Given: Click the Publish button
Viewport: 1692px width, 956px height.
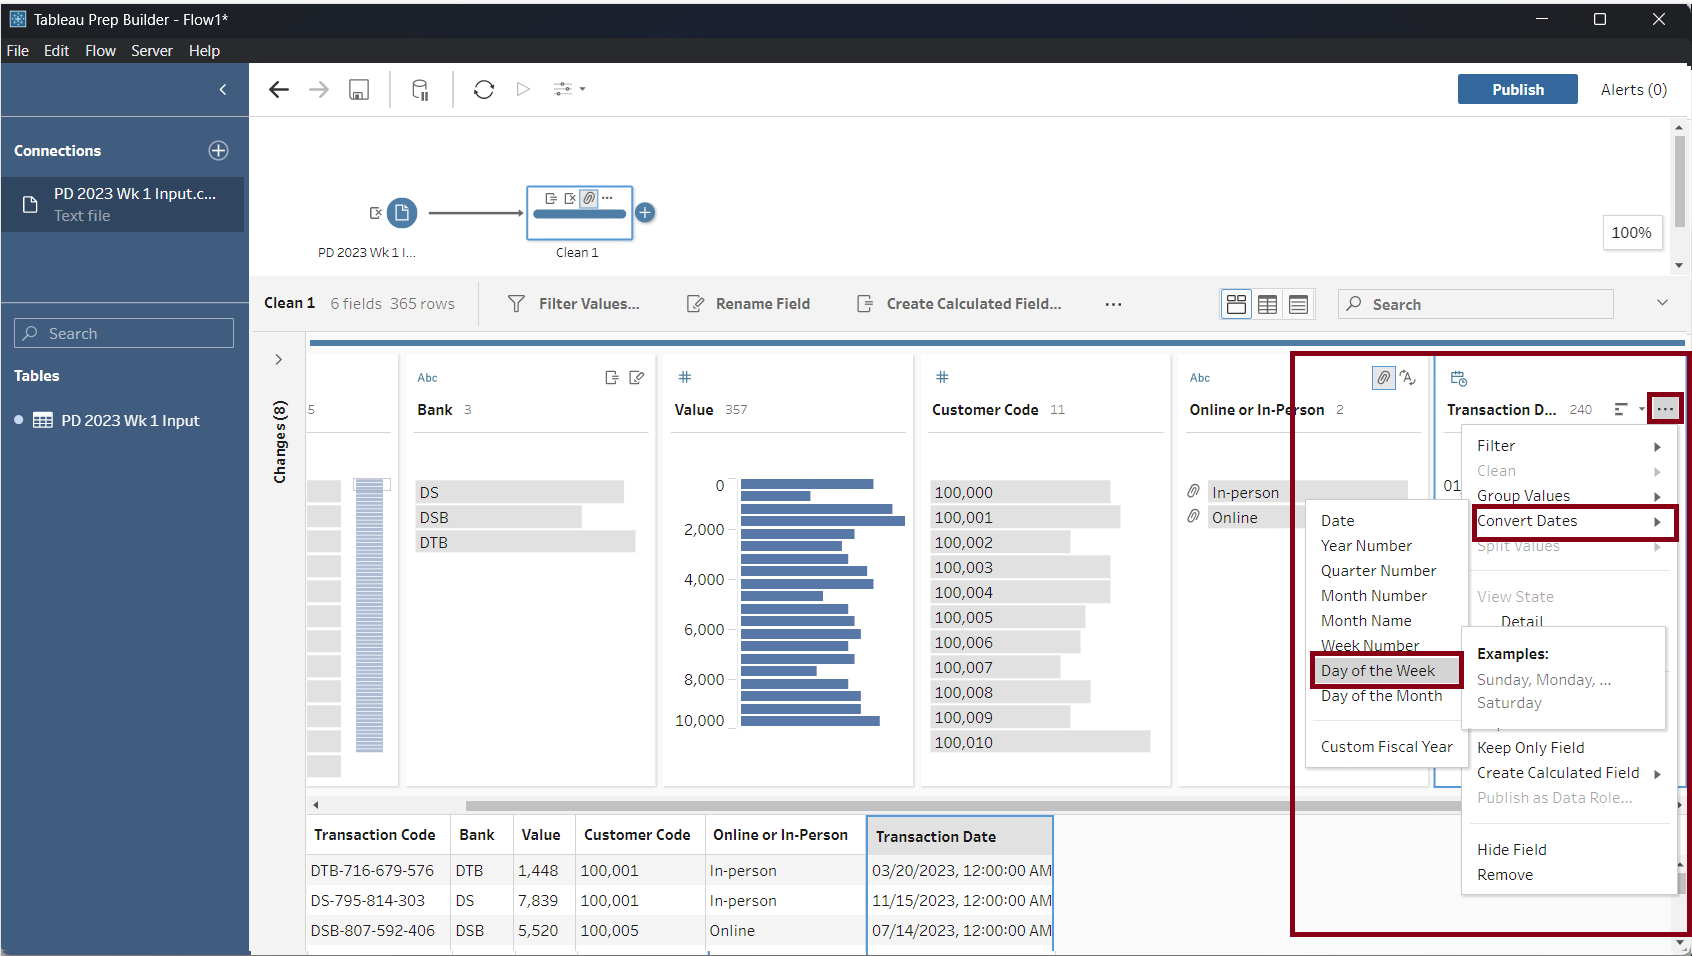Looking at the screenshot, I should coord(1517,90).
